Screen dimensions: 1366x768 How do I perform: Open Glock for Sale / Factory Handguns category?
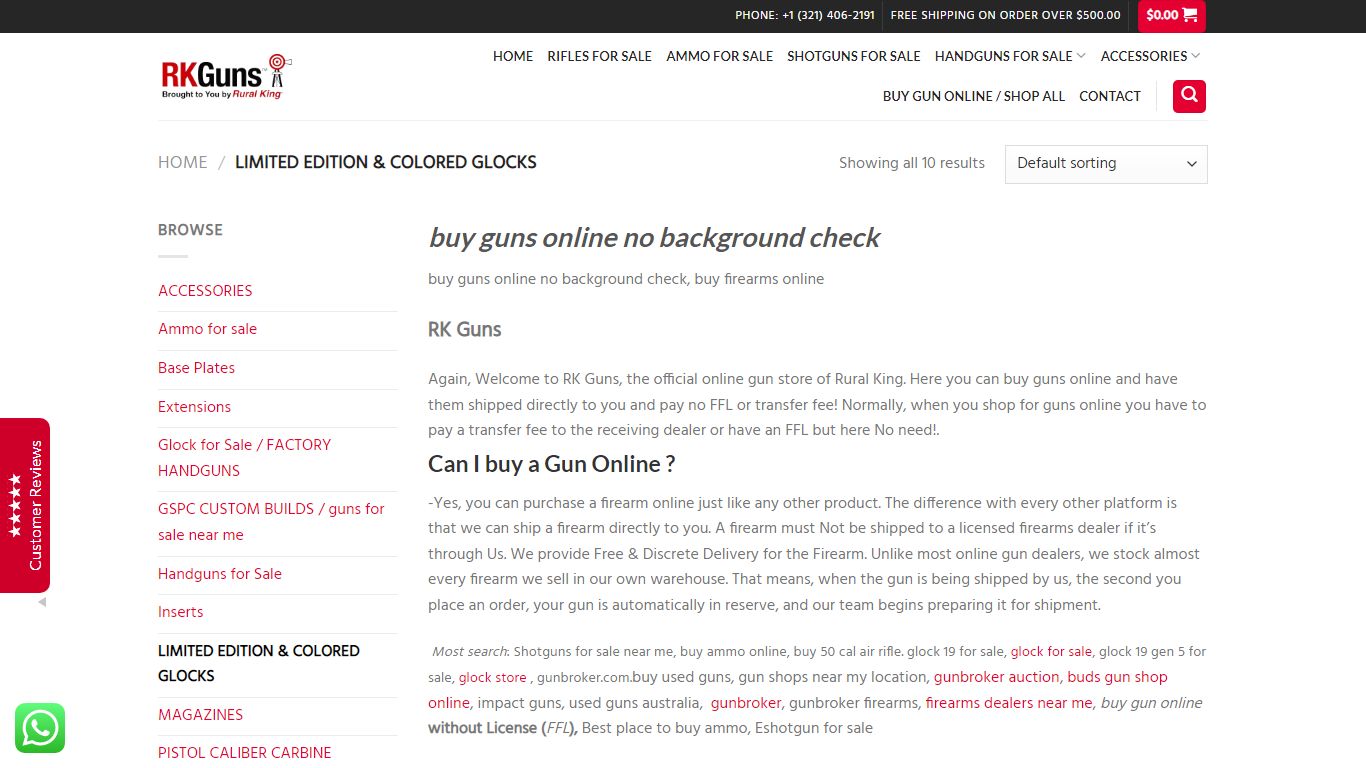click(x=244, y=458)
